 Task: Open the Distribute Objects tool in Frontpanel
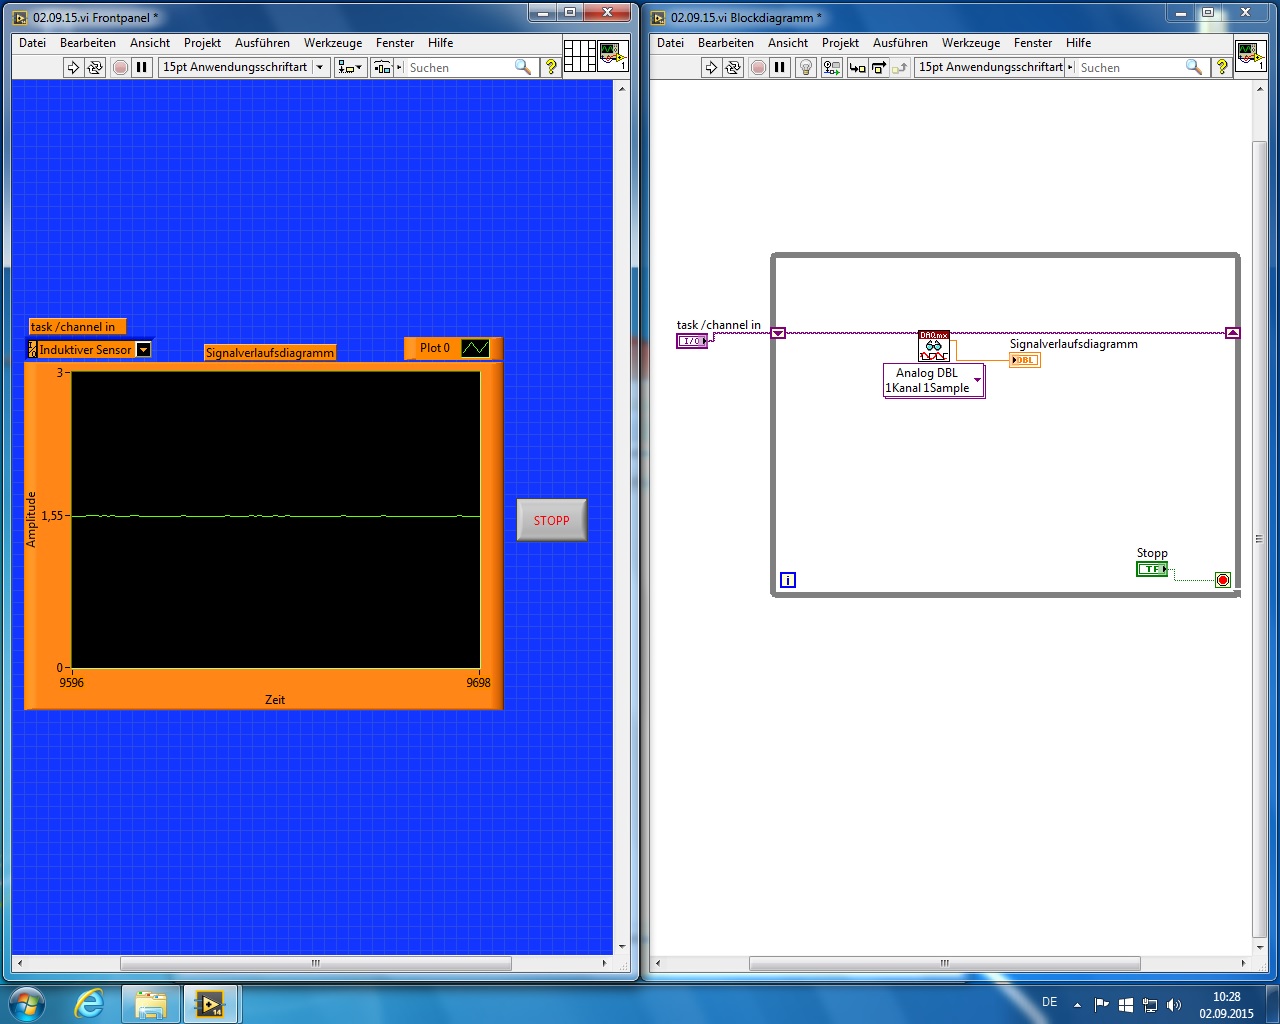[x=382, y=67]
